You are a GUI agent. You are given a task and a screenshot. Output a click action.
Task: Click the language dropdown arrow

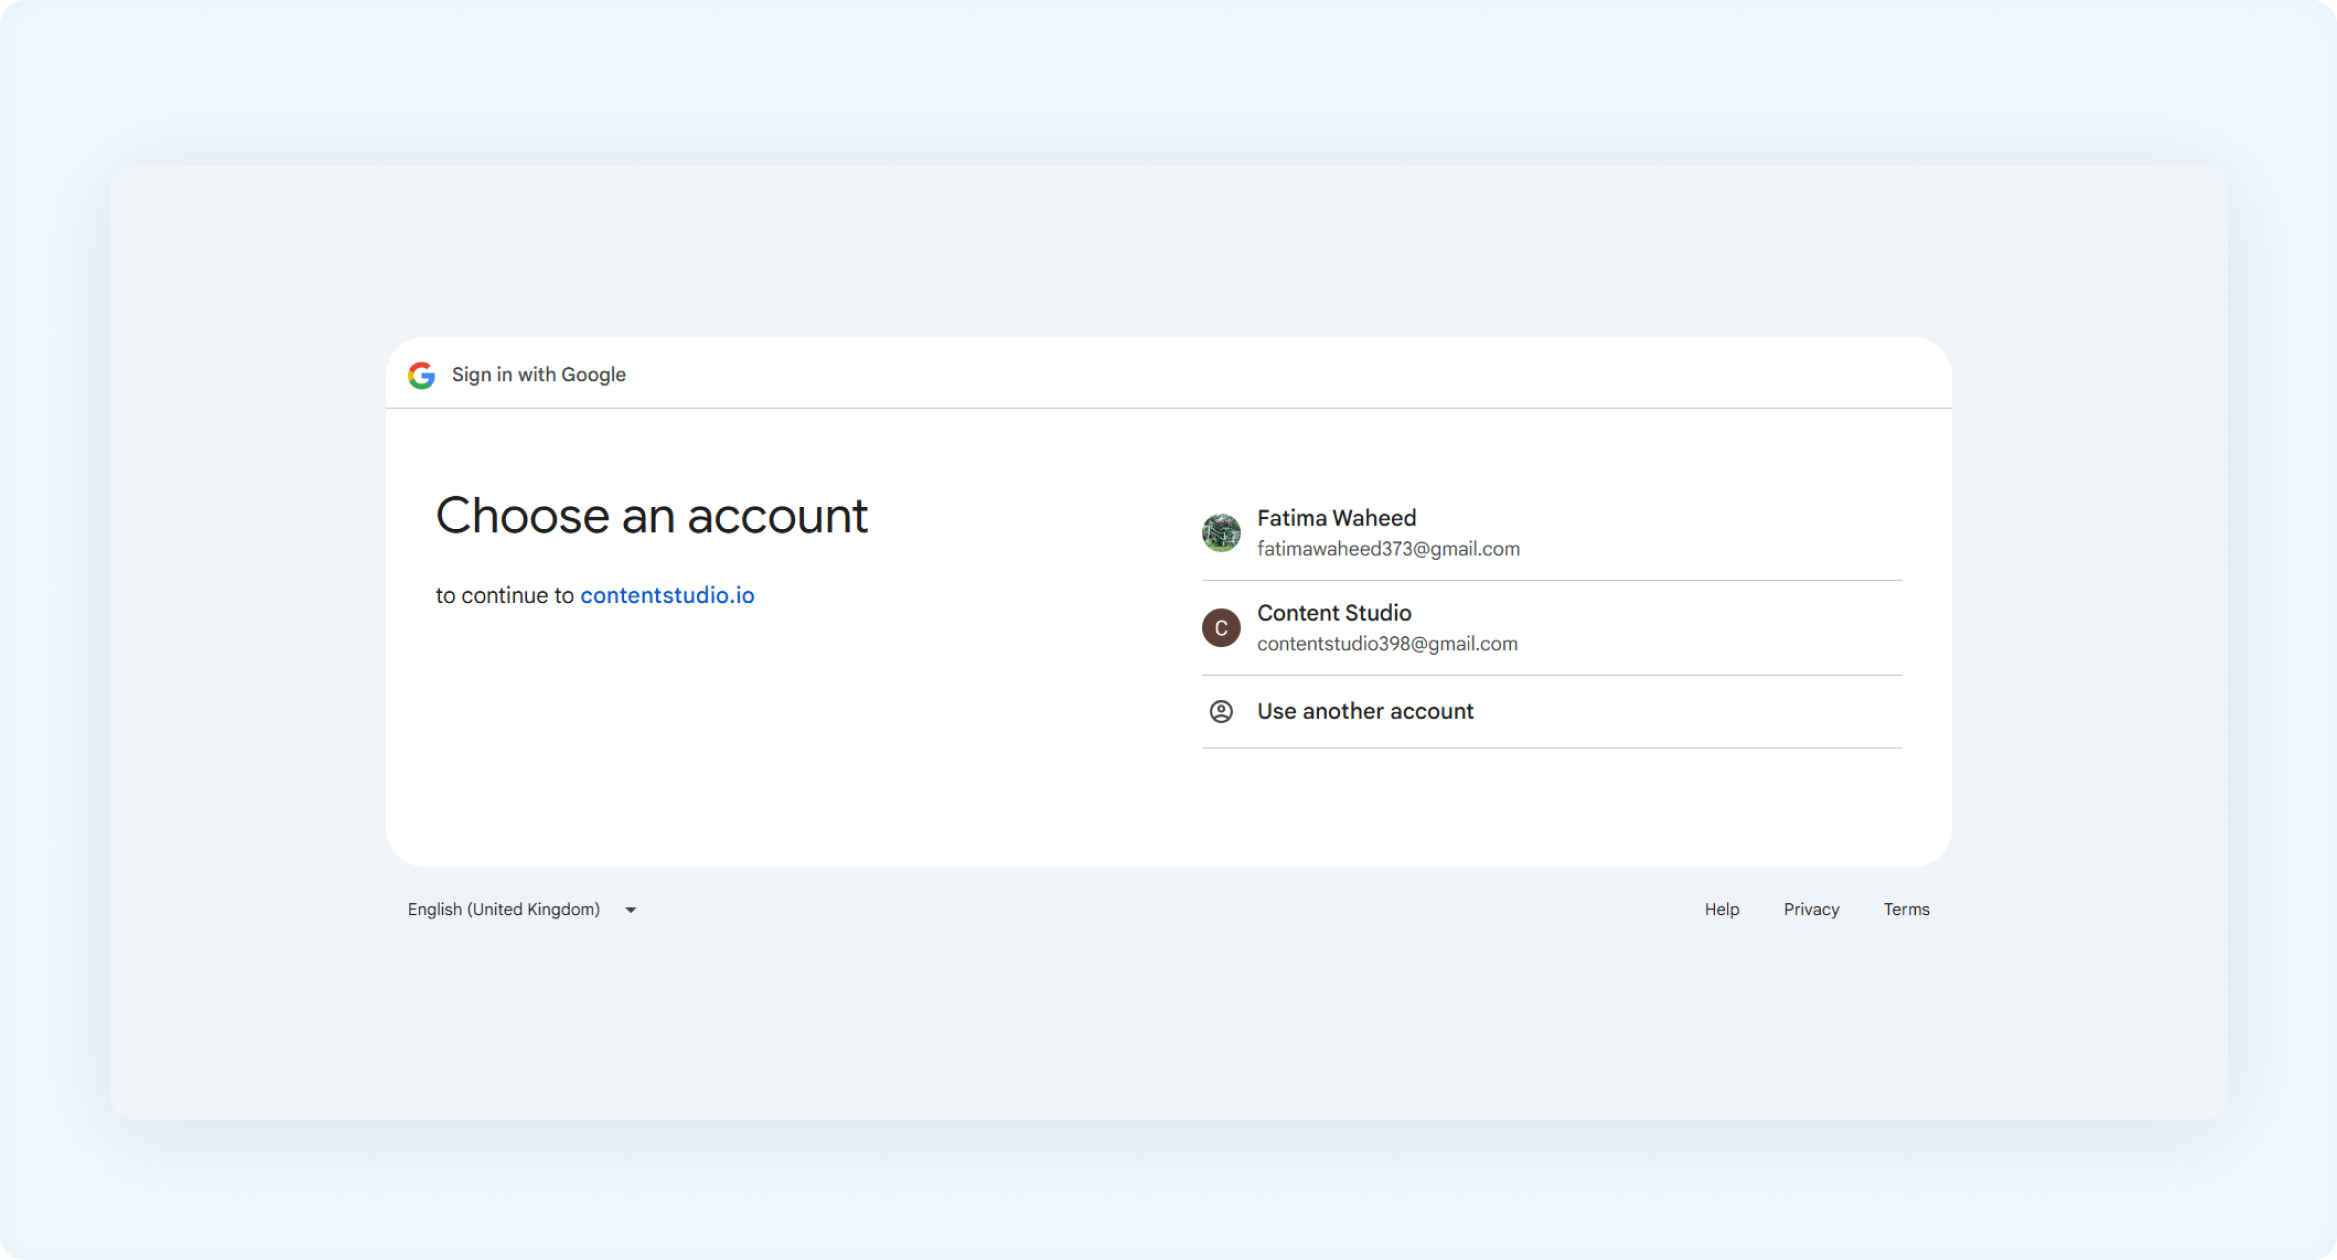tap(631, 910)
